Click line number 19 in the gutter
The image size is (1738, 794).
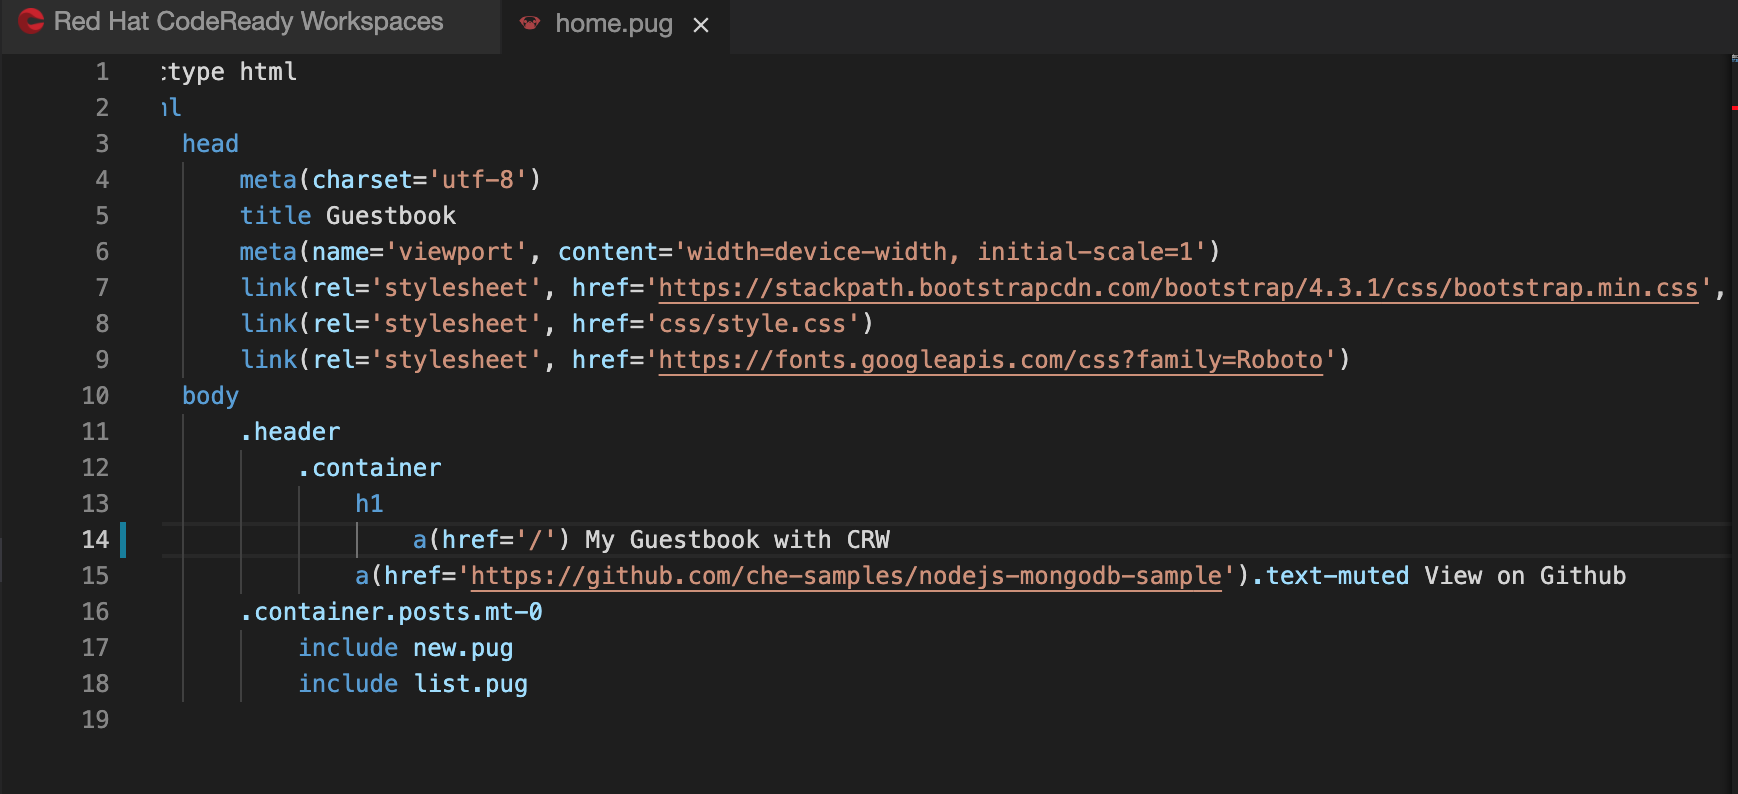[95, 720]
